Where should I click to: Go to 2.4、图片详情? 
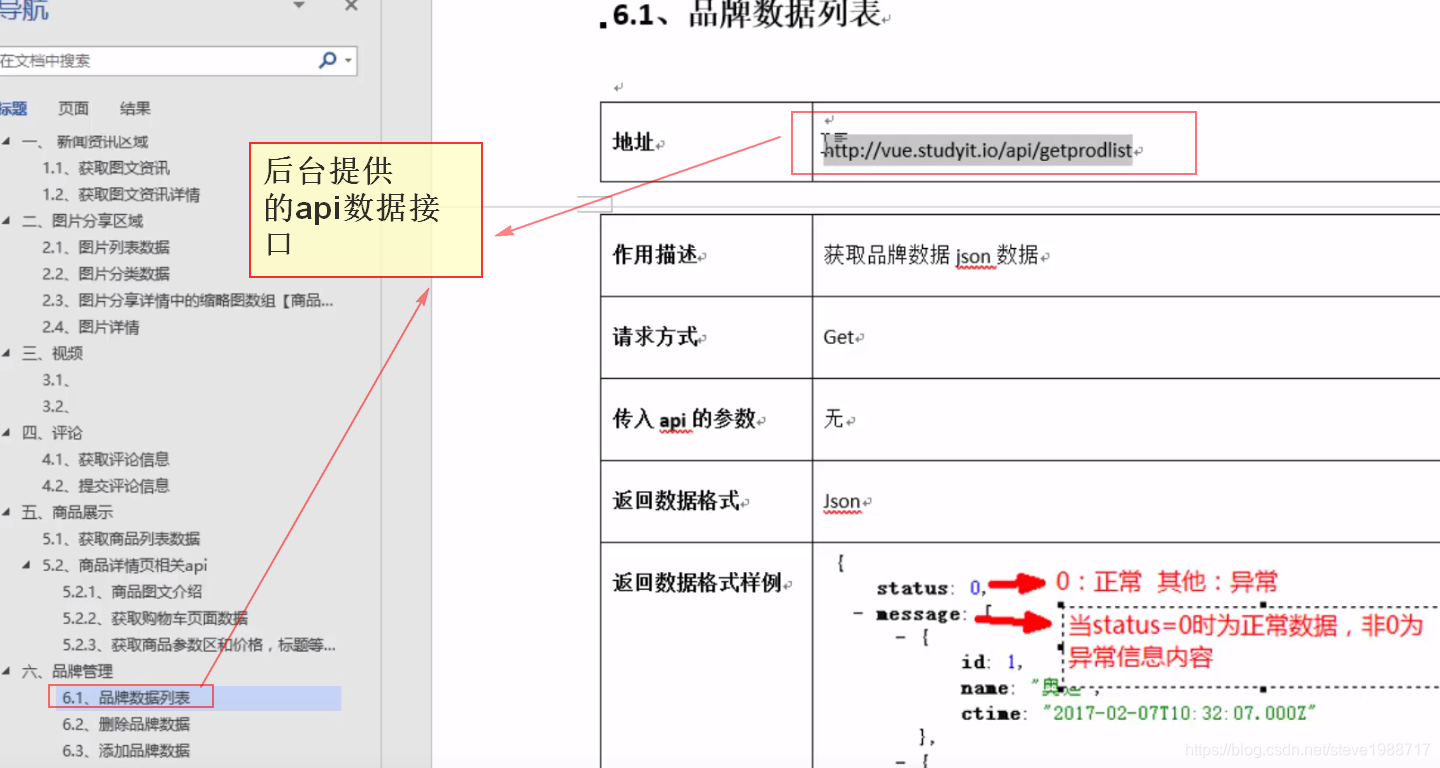[x=91, y=327]
